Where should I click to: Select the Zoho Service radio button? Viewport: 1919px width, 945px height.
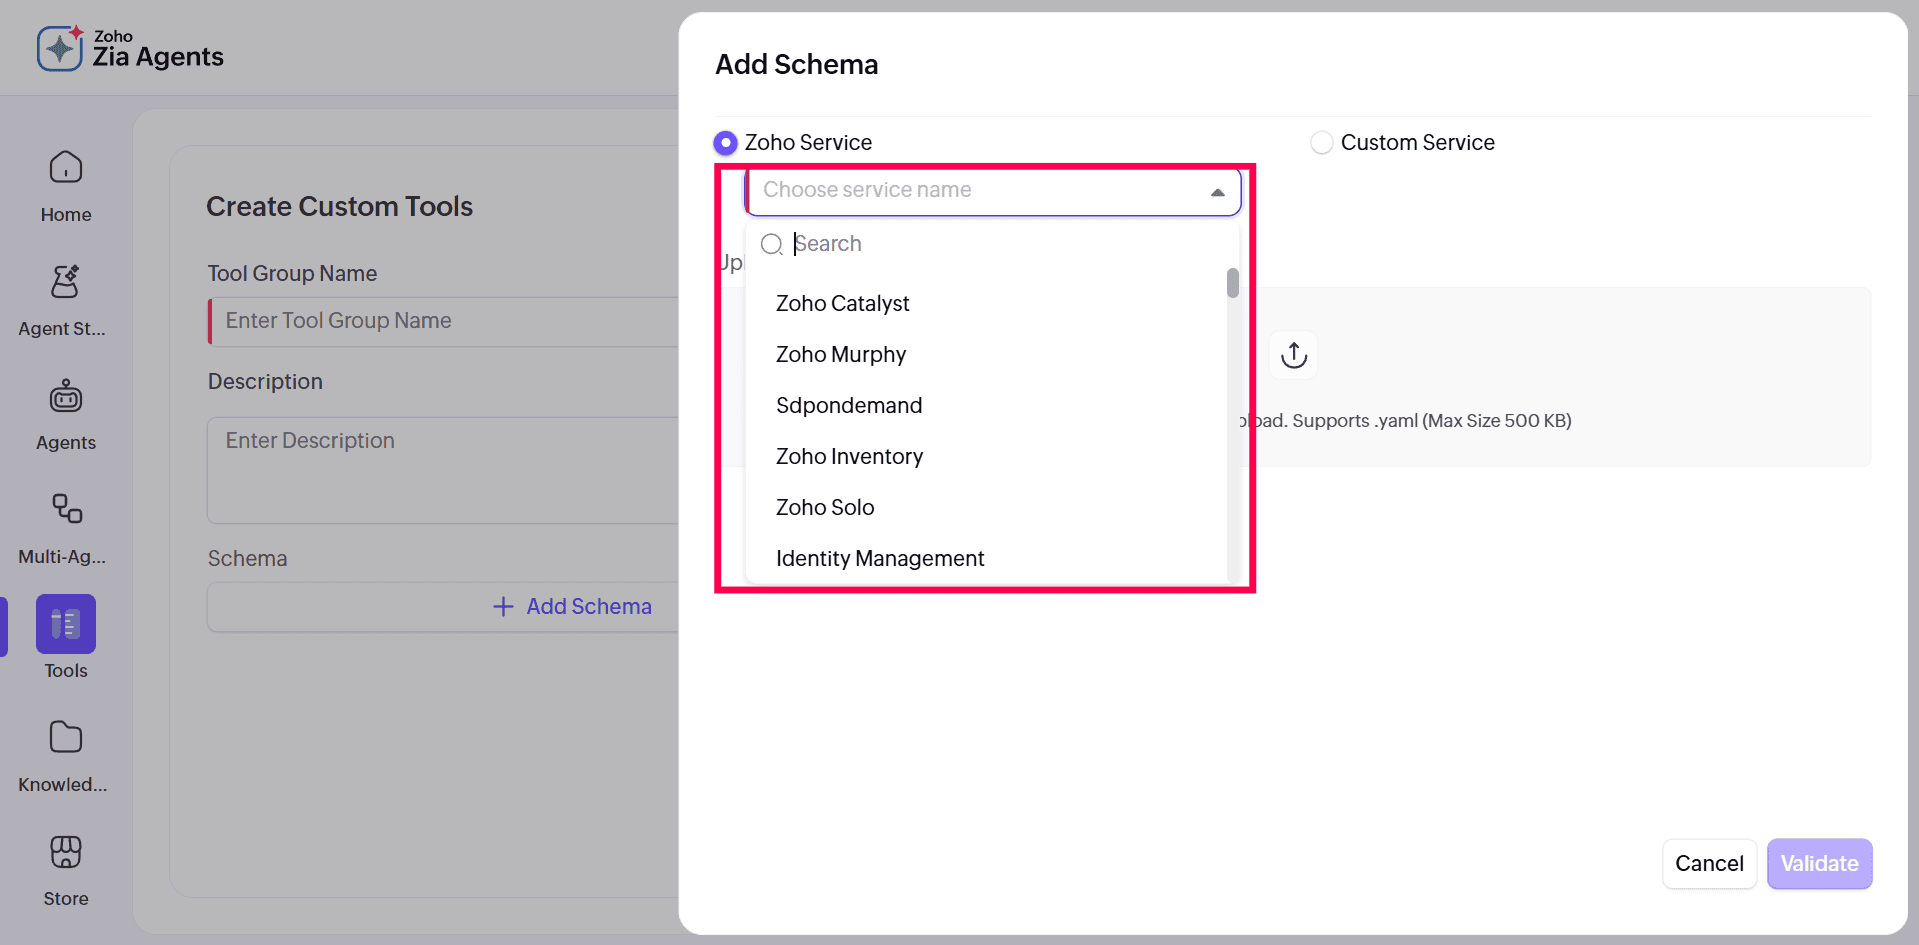(x=726, y=143)
